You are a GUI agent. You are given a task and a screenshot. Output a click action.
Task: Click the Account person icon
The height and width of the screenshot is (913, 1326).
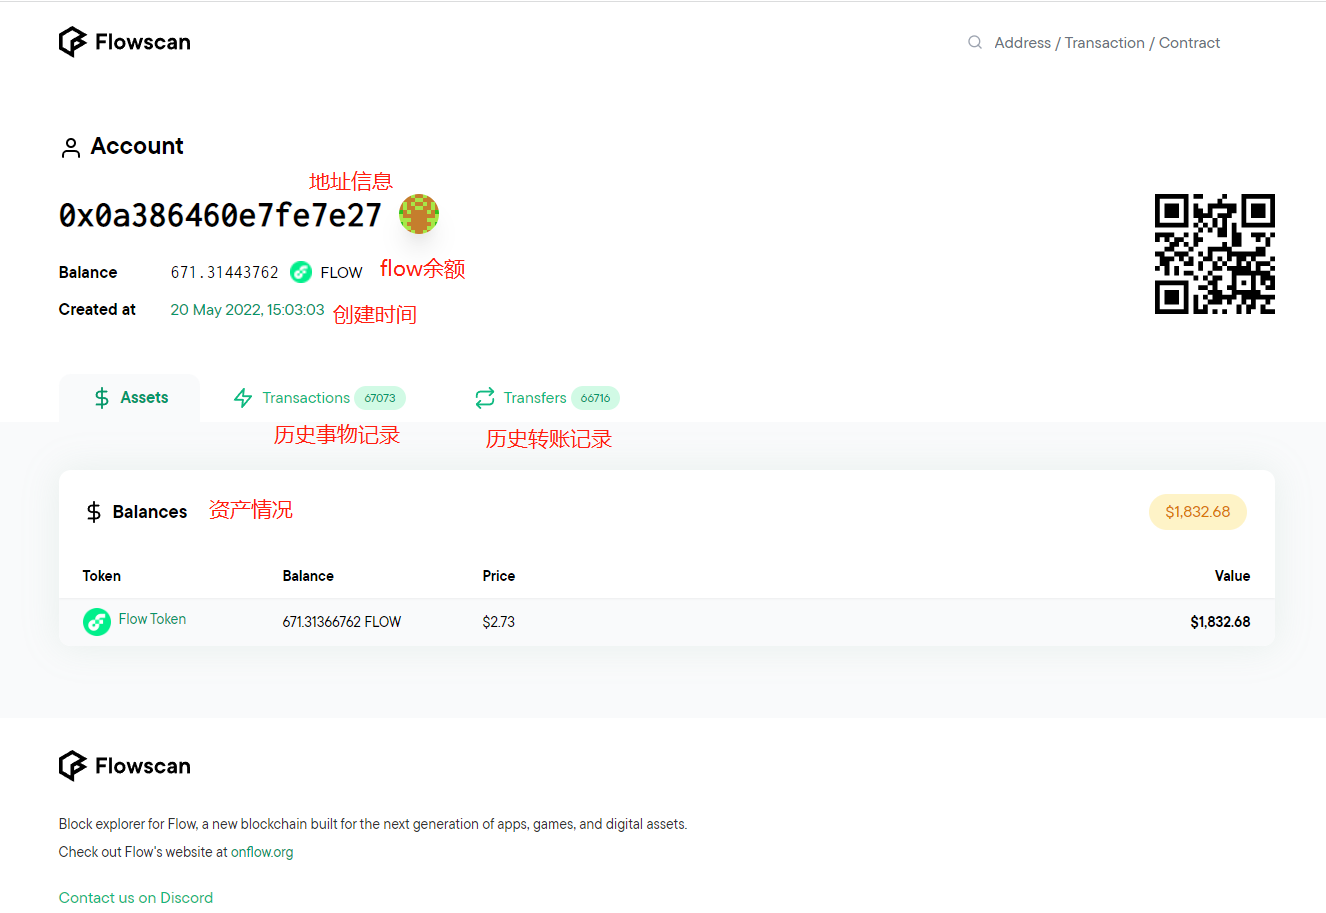point(70,148)
